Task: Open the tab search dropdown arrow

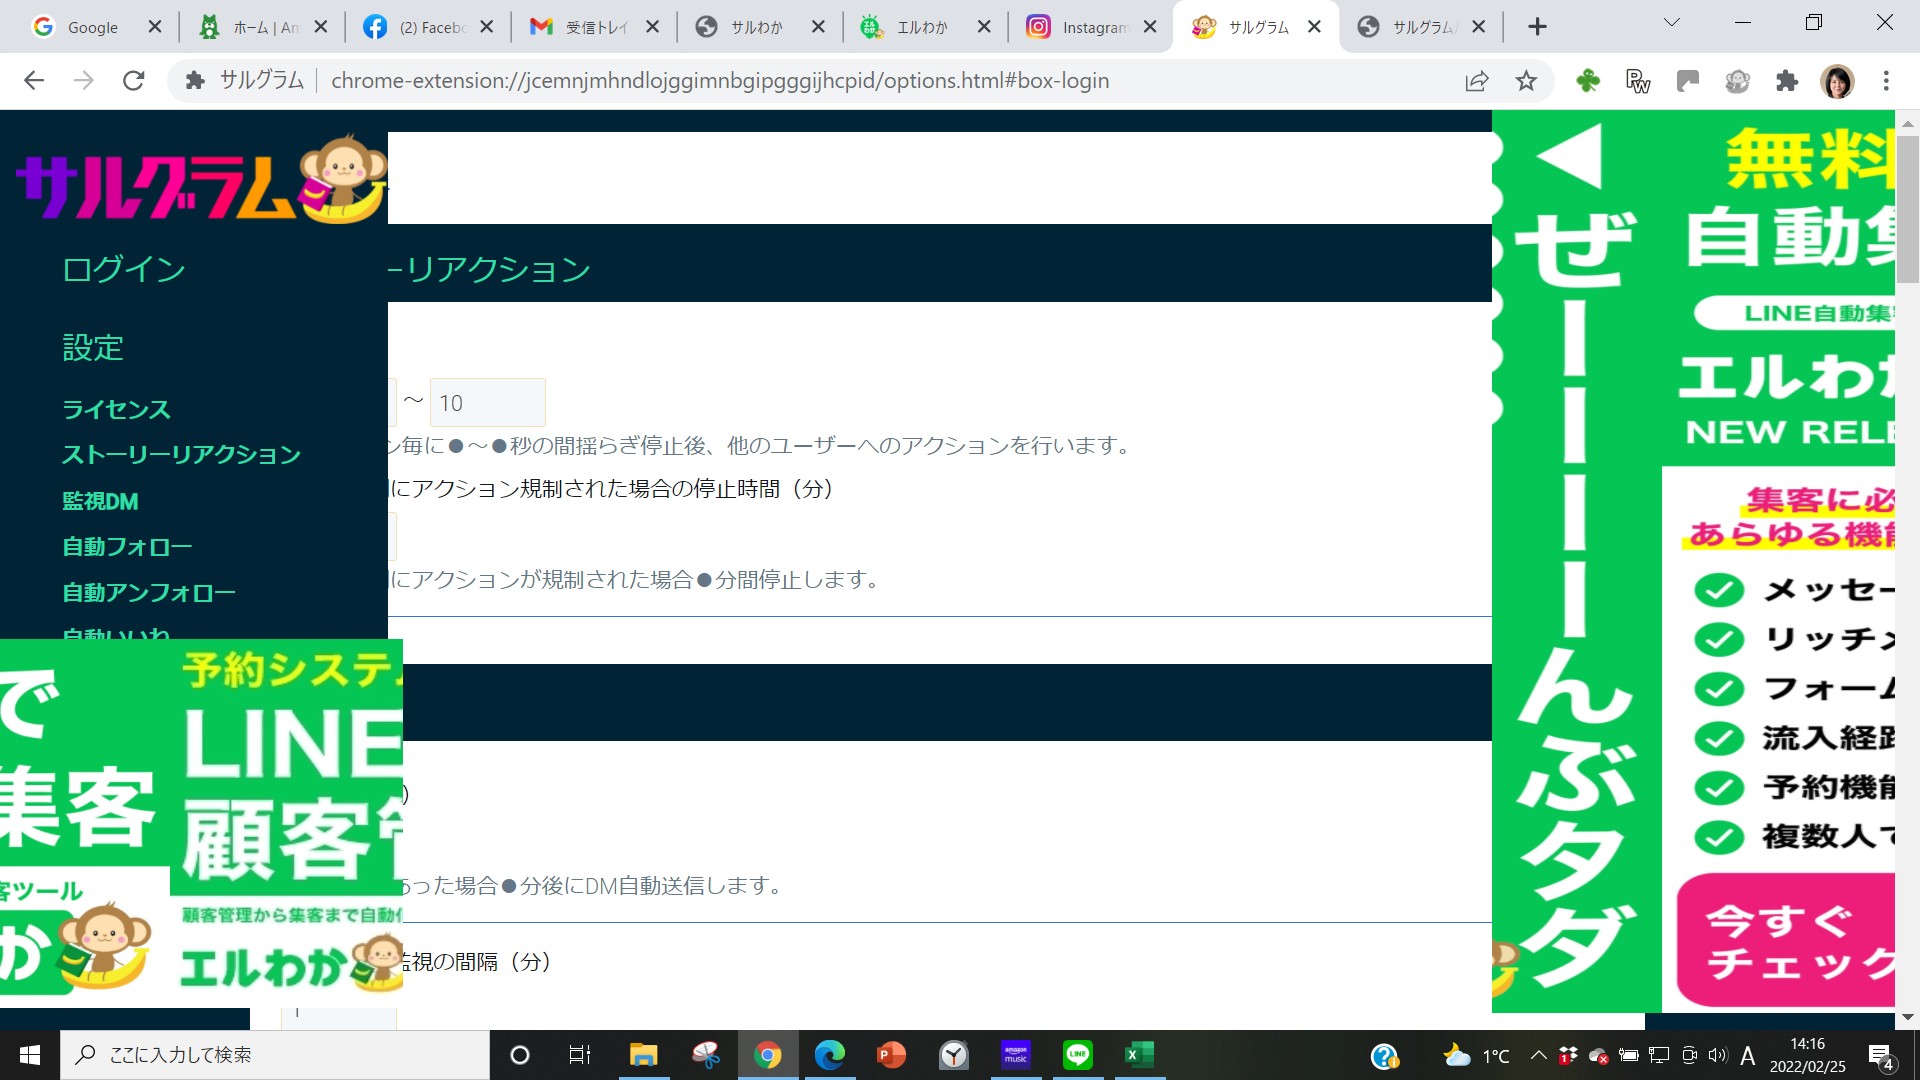Action: point(1672,23)
